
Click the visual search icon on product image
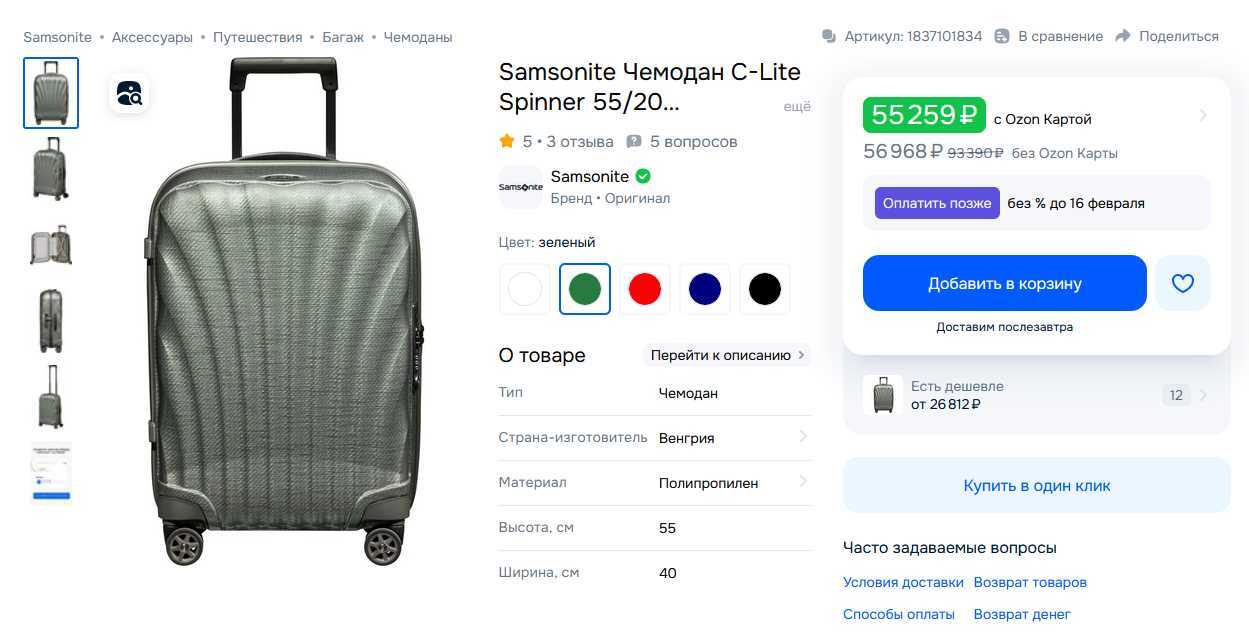click(129, 93)
